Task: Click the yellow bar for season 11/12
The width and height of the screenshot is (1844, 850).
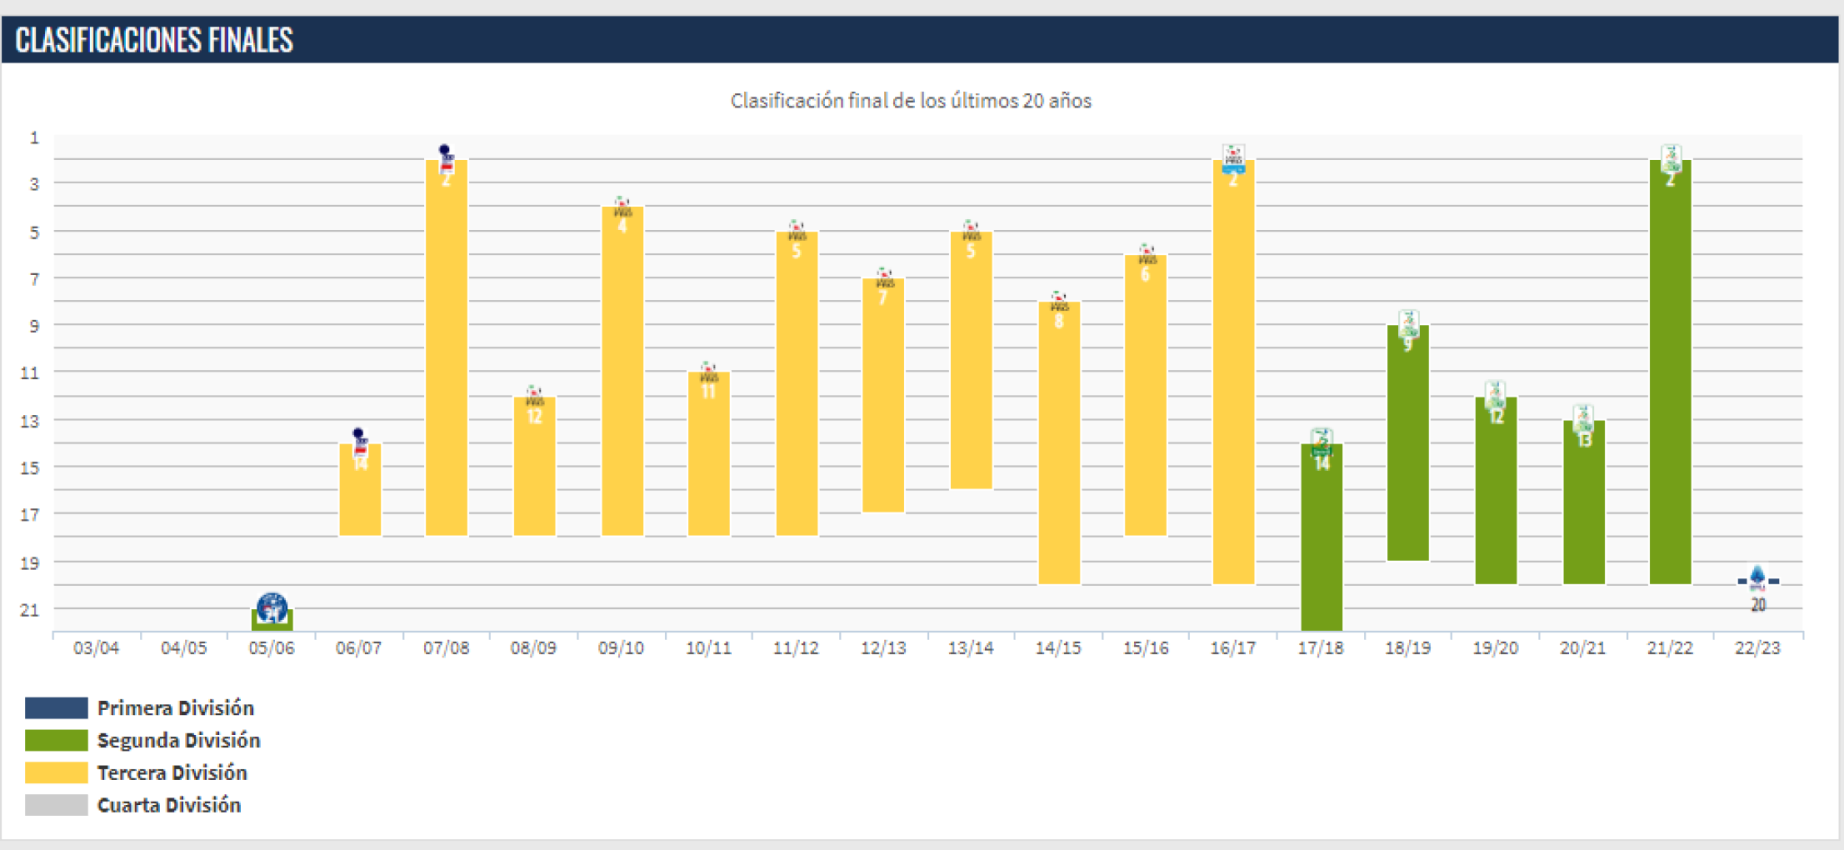Action: click(797, 383)
